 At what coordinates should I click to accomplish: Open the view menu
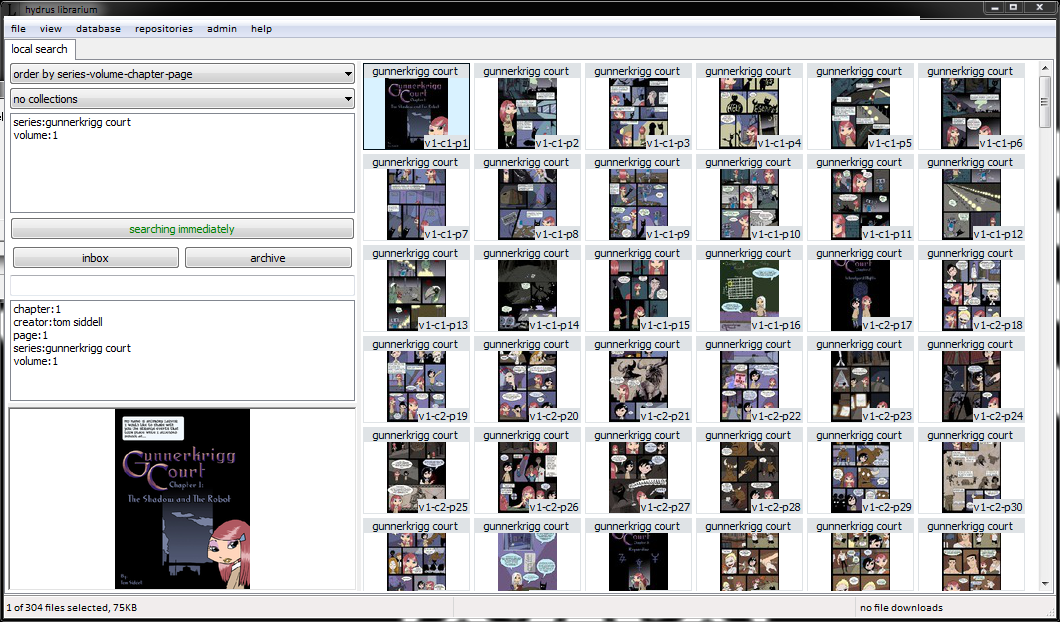coord(51,28)
